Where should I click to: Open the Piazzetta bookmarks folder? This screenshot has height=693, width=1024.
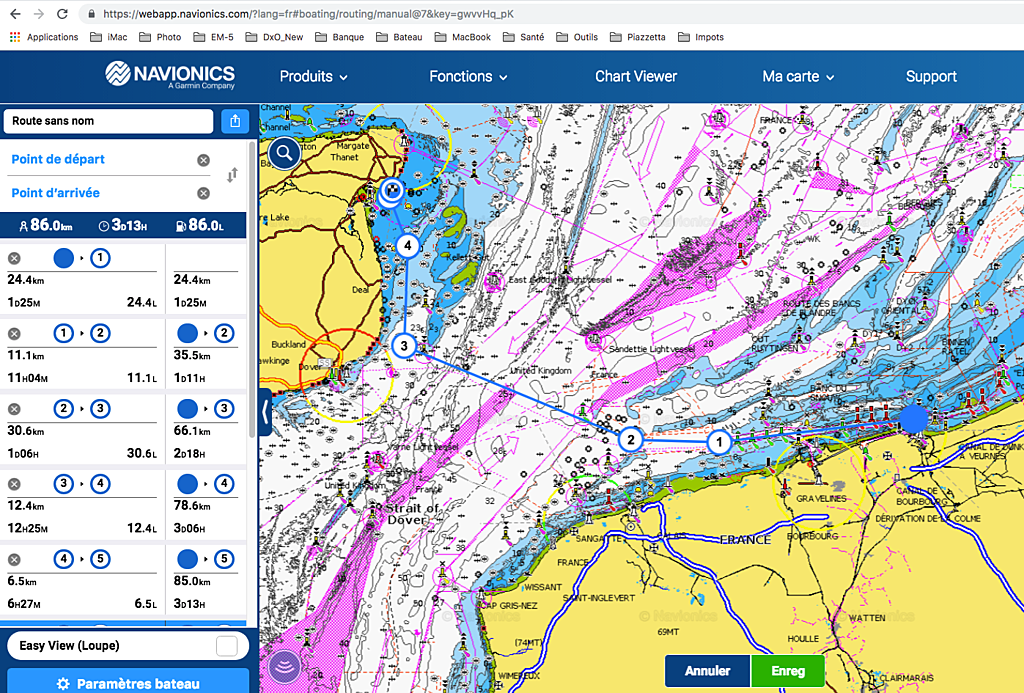click(x=638, y=37)
